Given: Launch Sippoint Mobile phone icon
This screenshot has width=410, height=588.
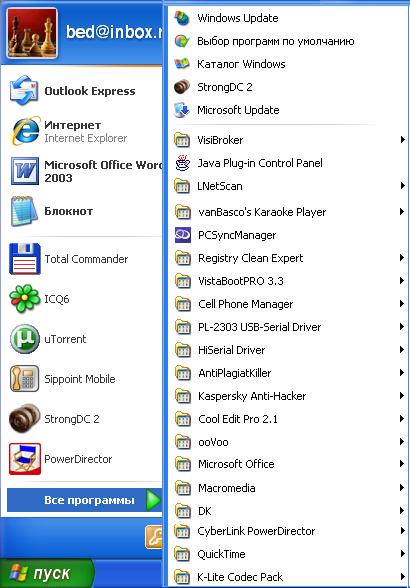Looking at the screenshot, I should coord(24,379).
